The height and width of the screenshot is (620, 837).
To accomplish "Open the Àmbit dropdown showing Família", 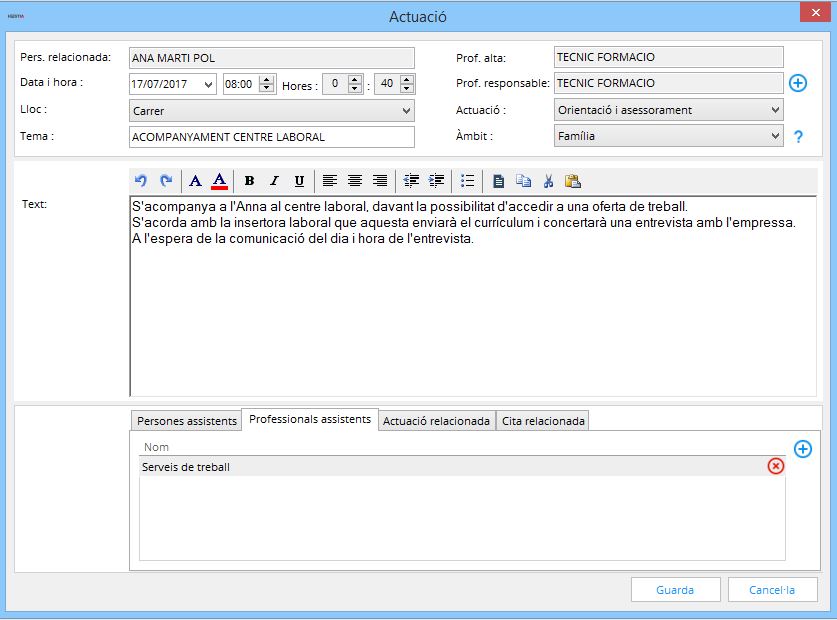I will point(669,136).
